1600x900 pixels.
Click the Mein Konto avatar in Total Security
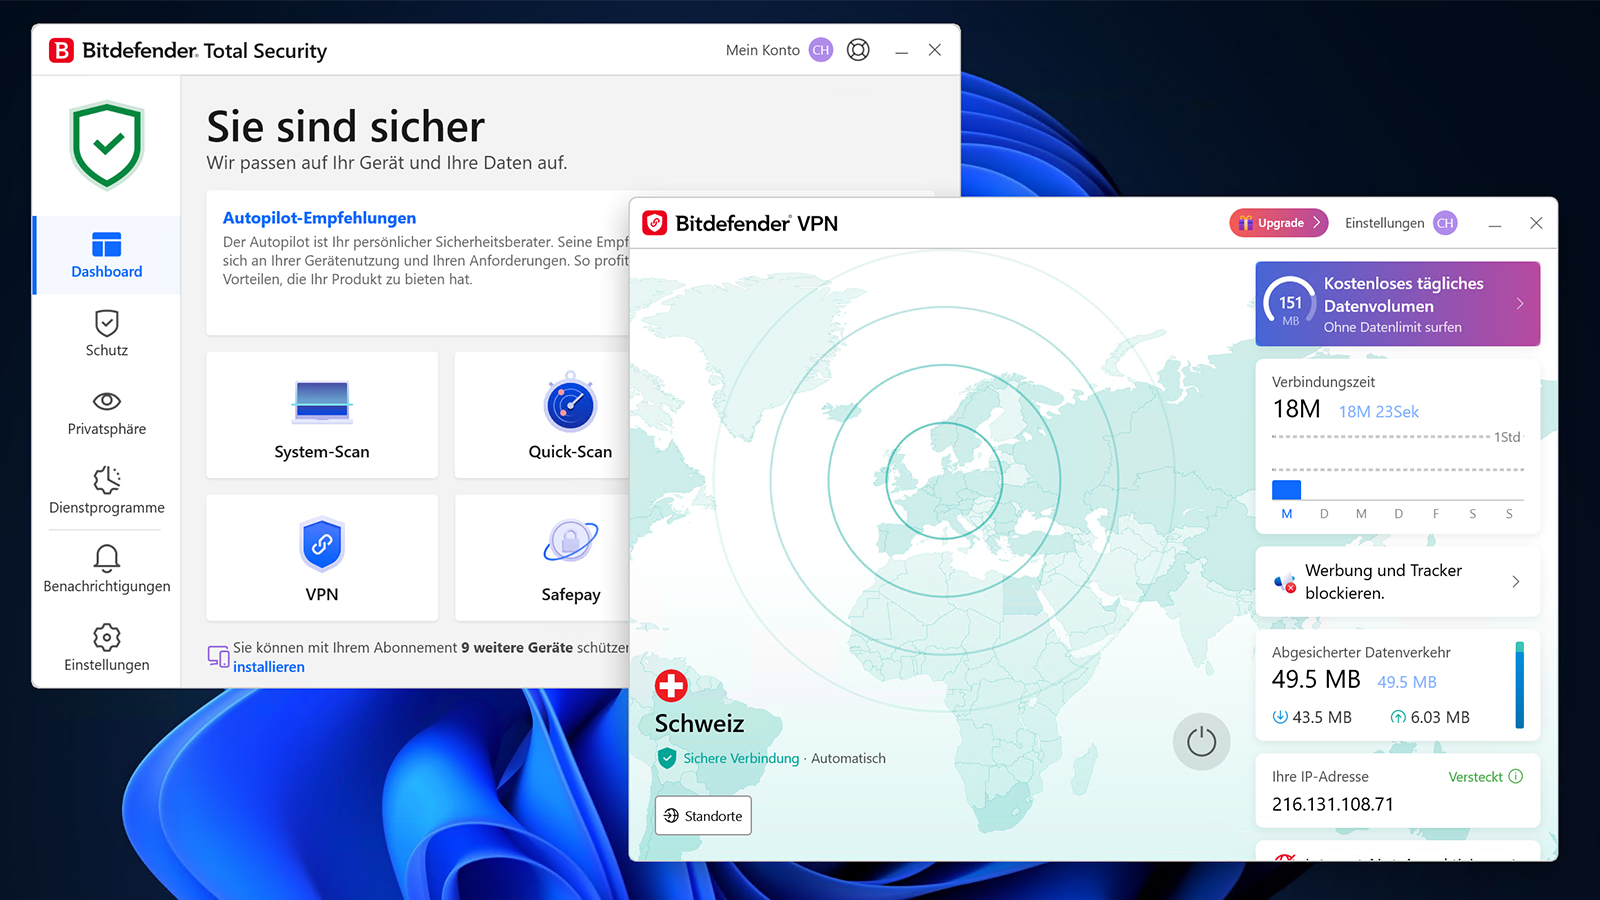coord(821,50)
